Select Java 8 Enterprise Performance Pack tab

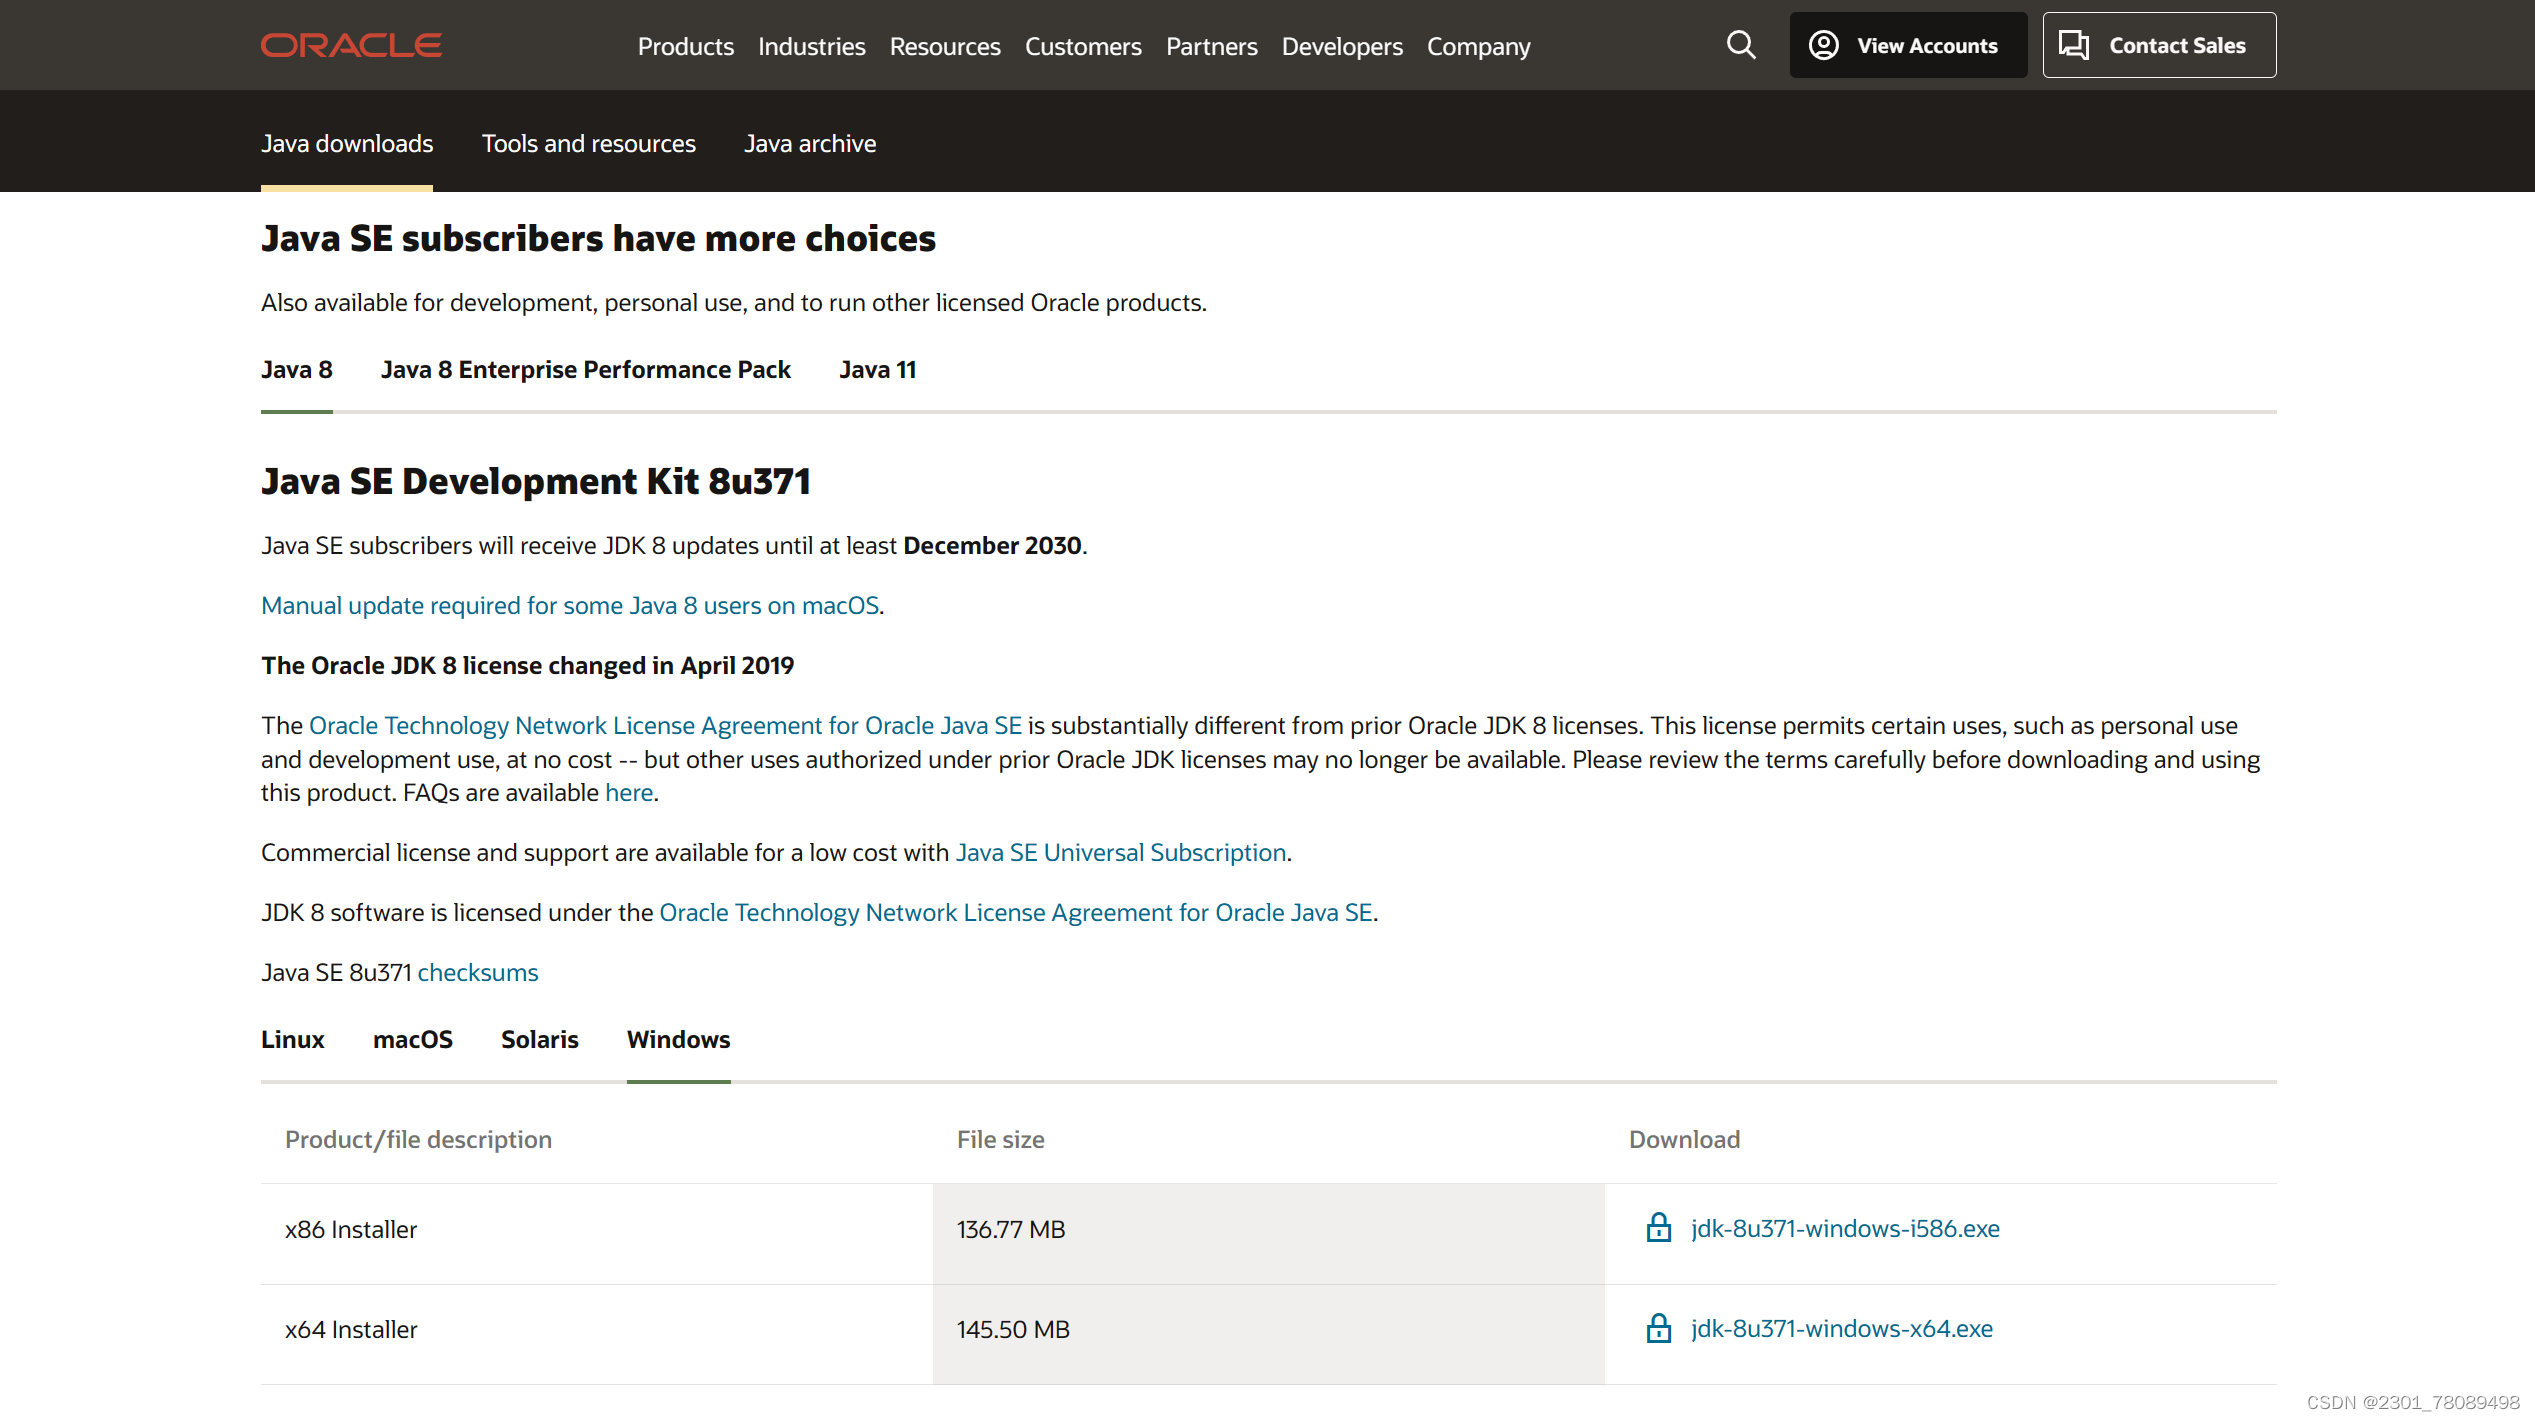[x=585, y=369]
